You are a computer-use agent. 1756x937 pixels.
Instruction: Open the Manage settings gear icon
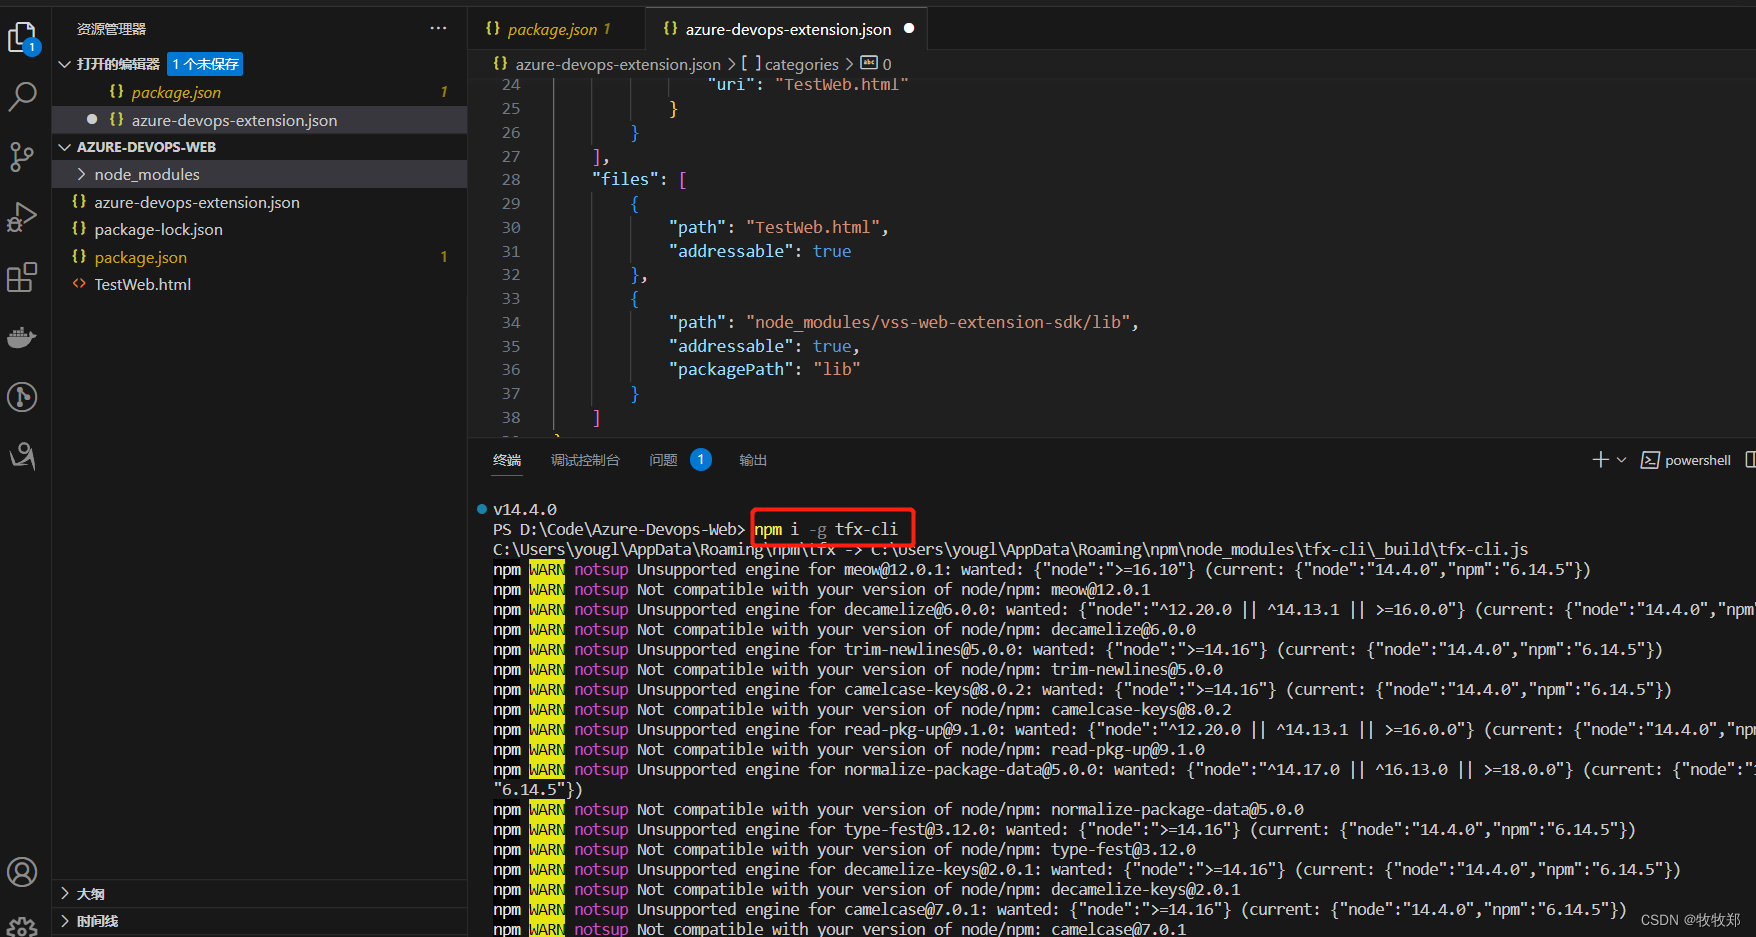coord(22,925)
